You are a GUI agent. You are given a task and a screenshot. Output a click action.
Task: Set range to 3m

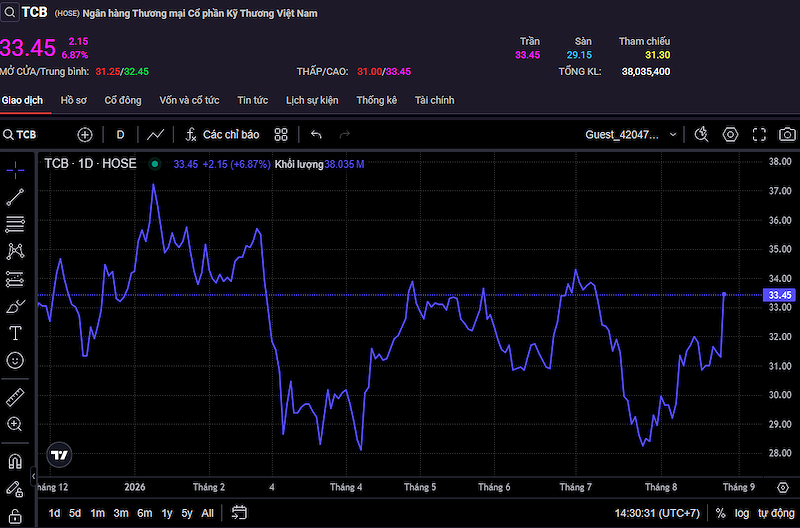[x=121, y=513]
